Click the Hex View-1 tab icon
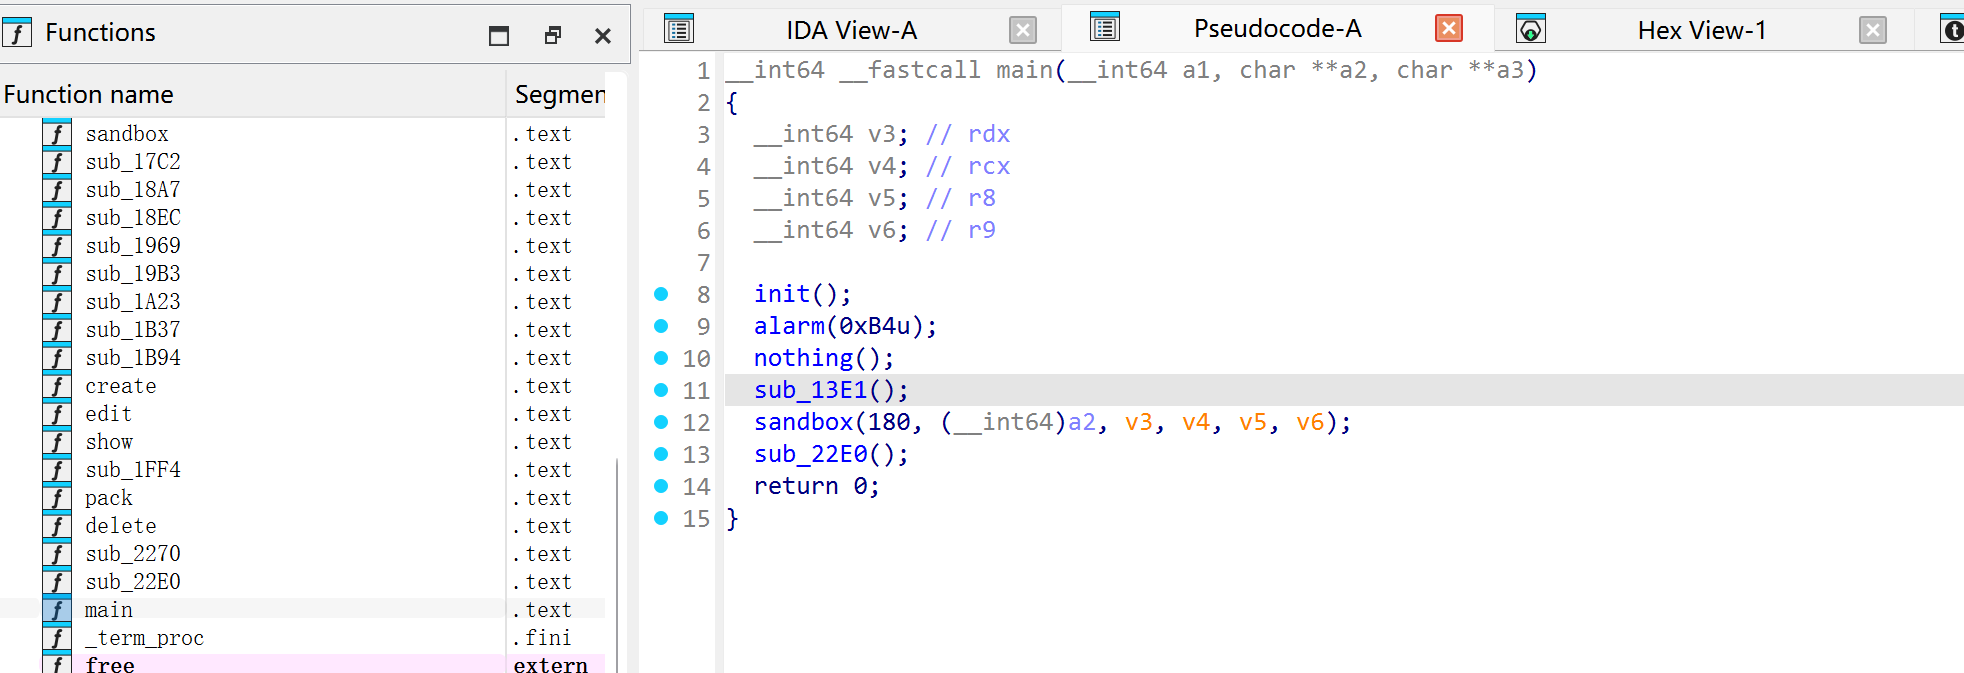Image resolution: width=1964 pixels, height=673 pixels. tap(1531, 30)
